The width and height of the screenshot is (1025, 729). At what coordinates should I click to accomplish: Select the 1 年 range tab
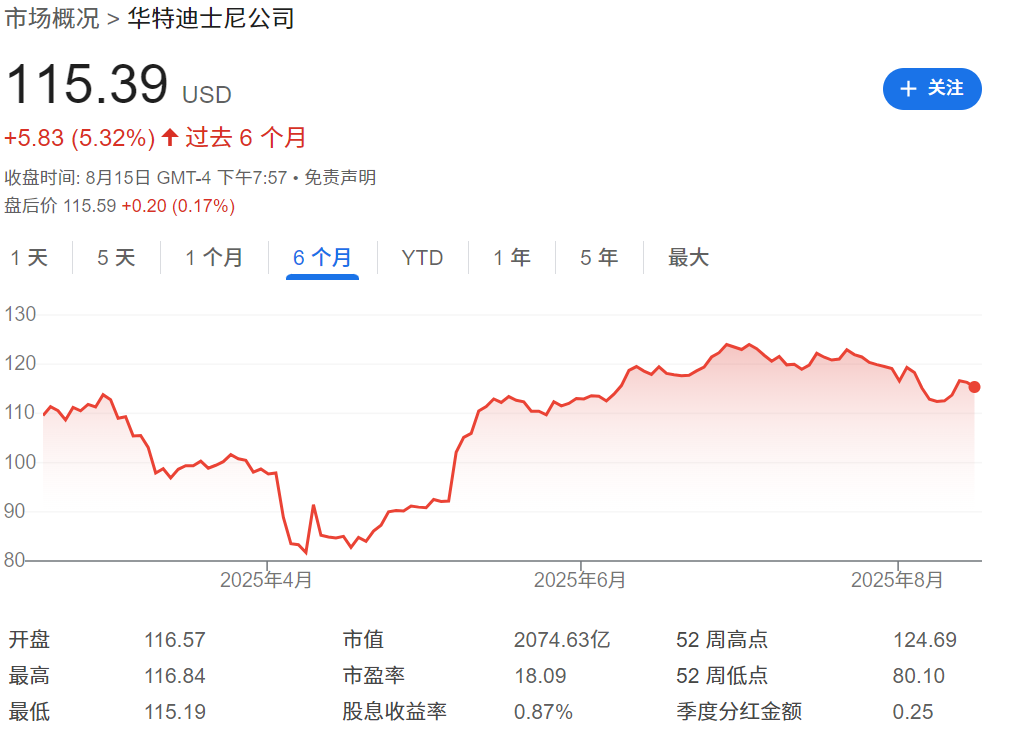(x=512, y=258)
